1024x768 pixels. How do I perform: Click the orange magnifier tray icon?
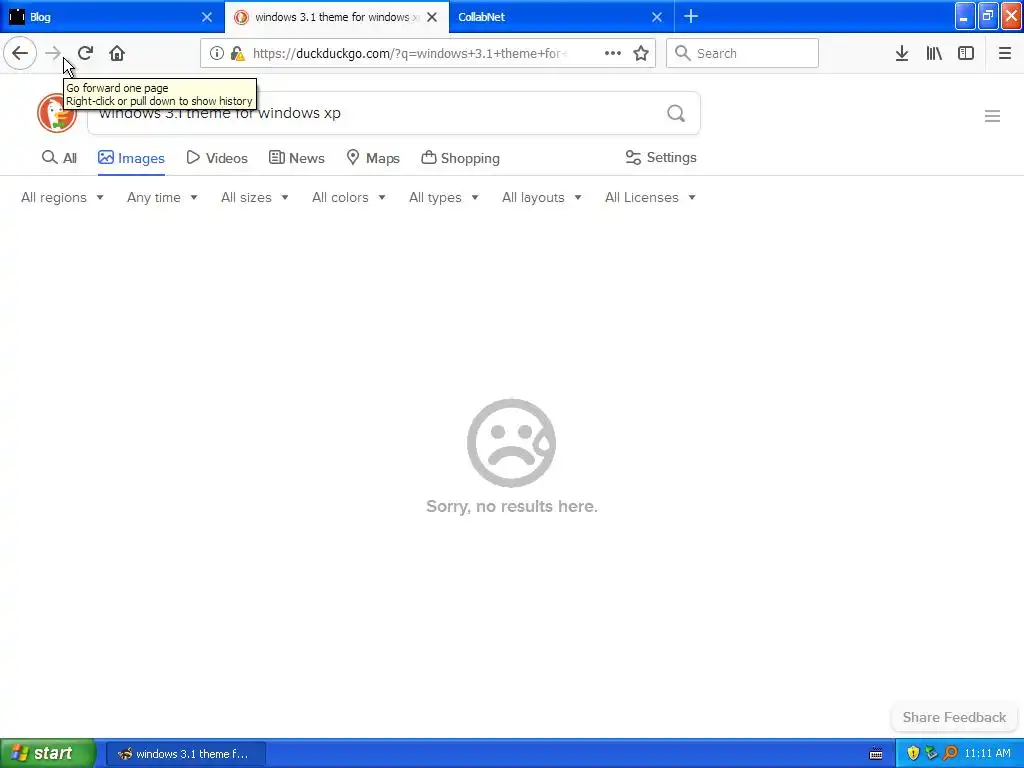point(950,753)
